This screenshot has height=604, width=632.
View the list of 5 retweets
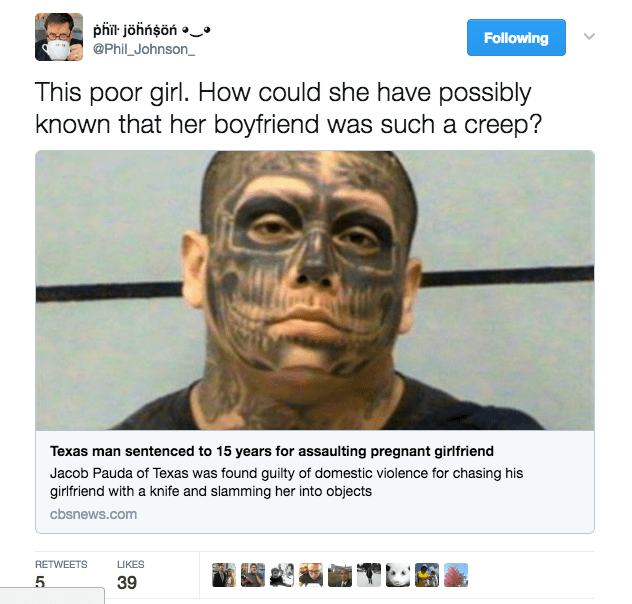(61, 574)
